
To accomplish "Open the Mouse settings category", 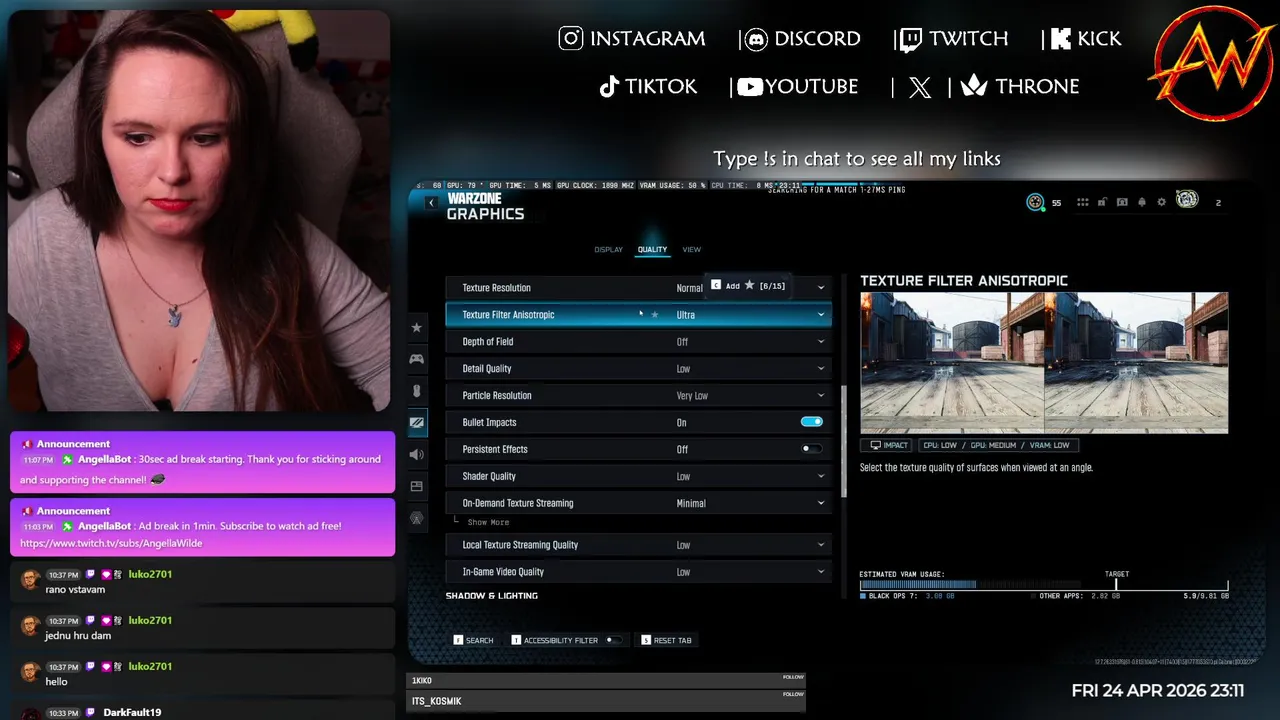I will [417, 391].
